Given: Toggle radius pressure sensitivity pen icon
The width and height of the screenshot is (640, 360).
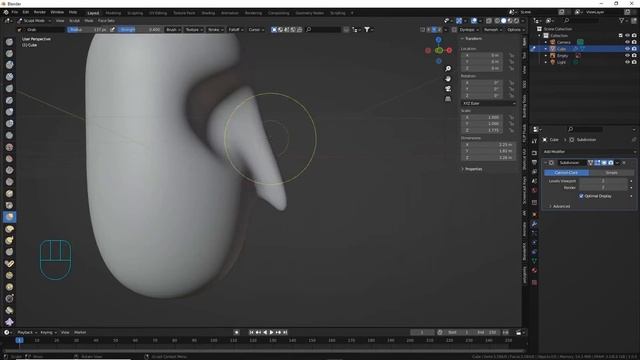Looking at the screenshot, I should 113,29.
